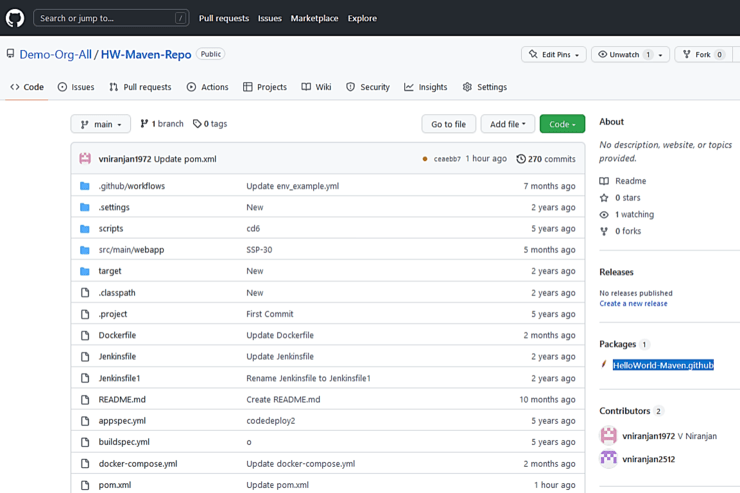740x493 pixels.
Task: Click the Jenkinsfile1 file icon
Action: (85, 378)
